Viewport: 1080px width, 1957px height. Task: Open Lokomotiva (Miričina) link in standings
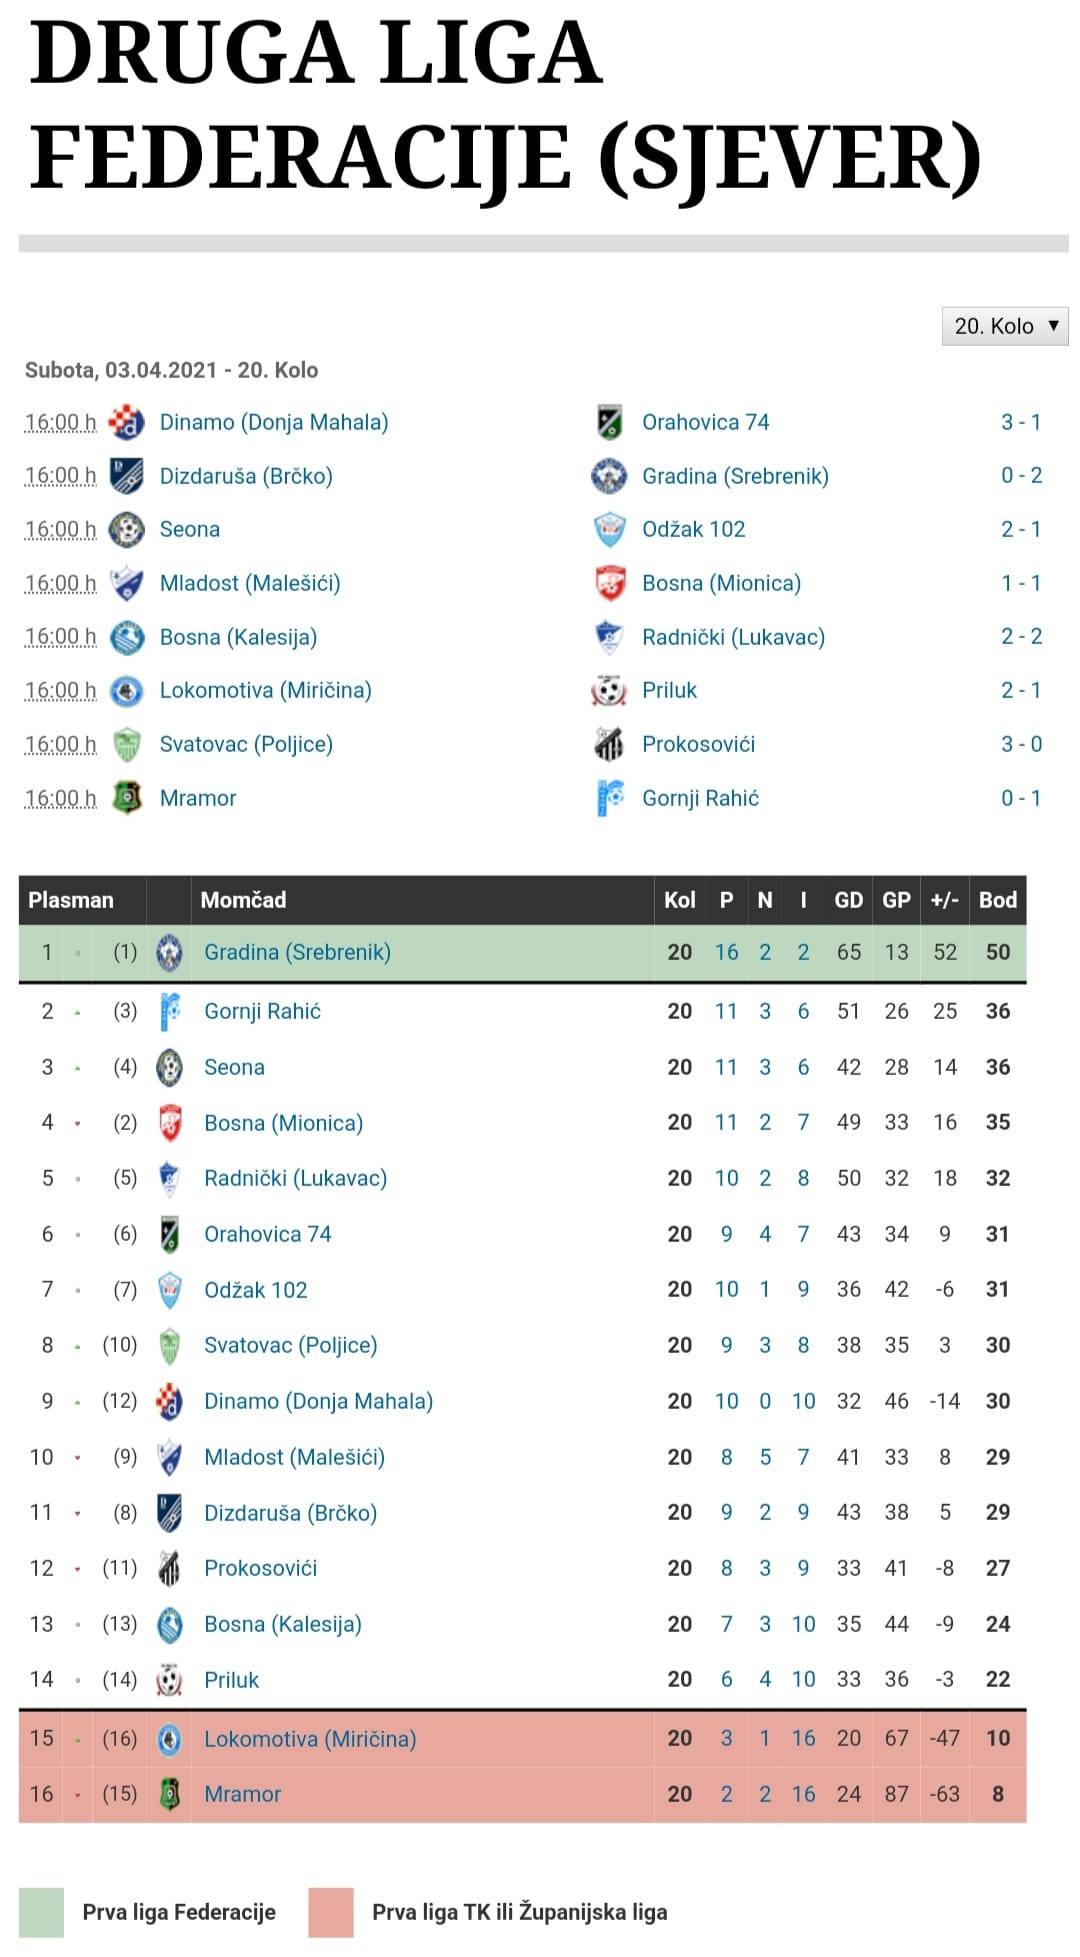tap(310, 1740)
